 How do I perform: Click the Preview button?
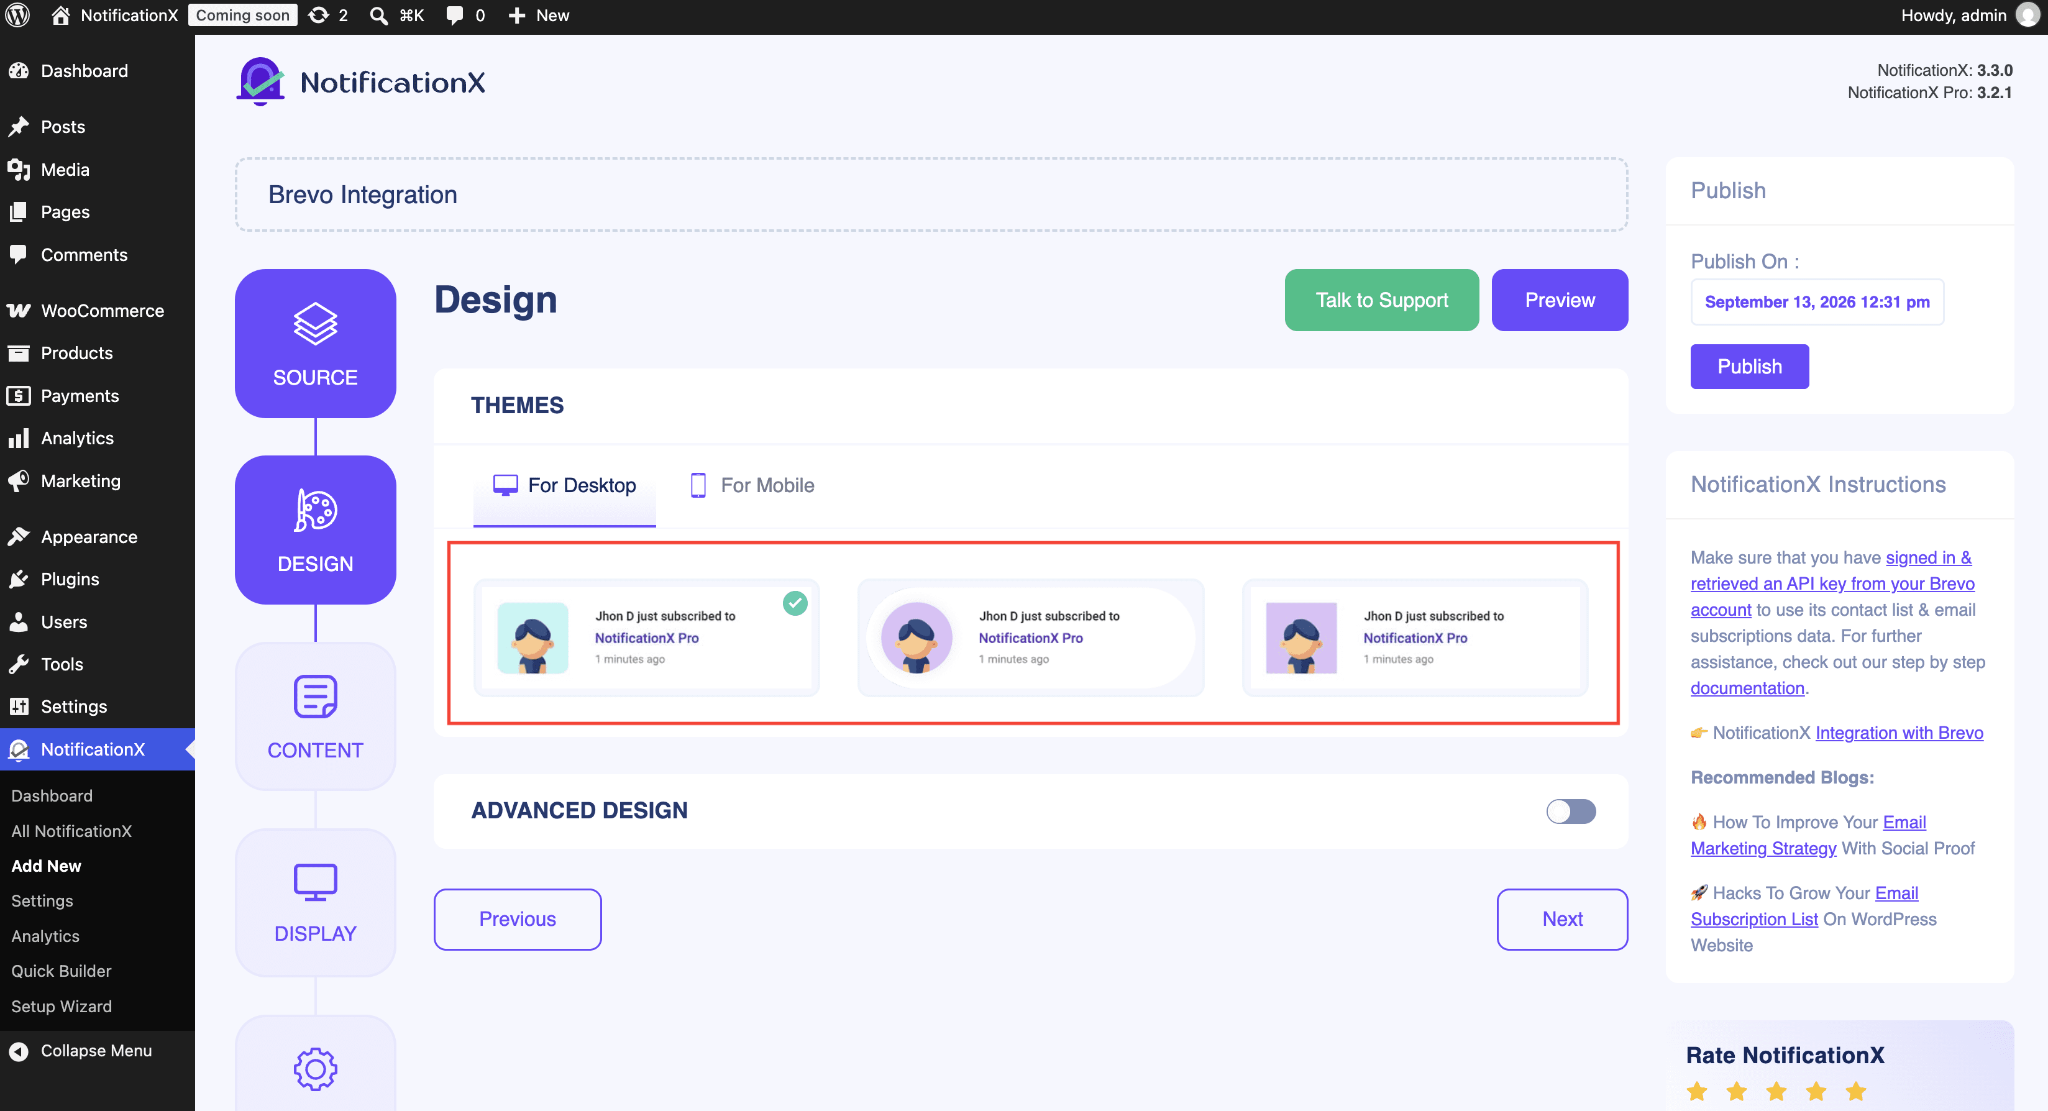[1559, 300]
